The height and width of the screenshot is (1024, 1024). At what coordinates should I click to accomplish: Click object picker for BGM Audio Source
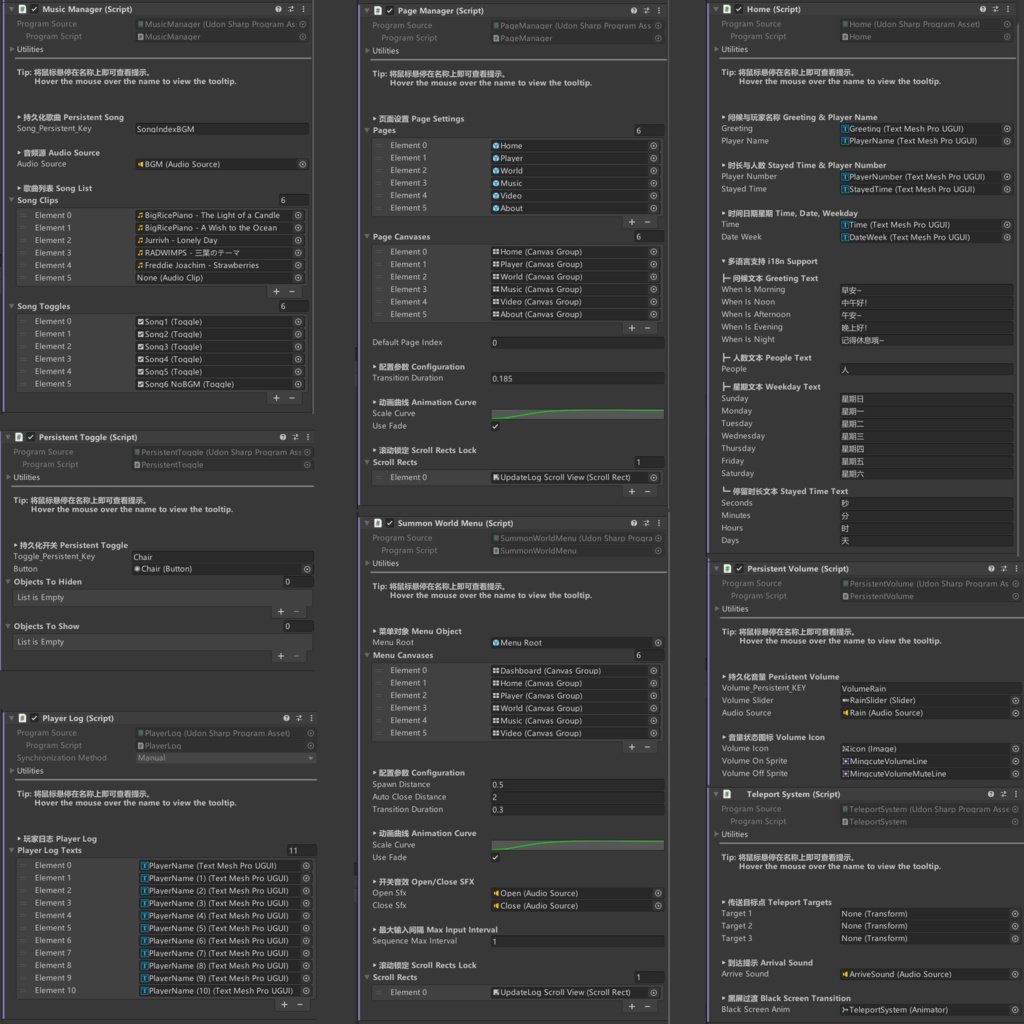point(302,164)
